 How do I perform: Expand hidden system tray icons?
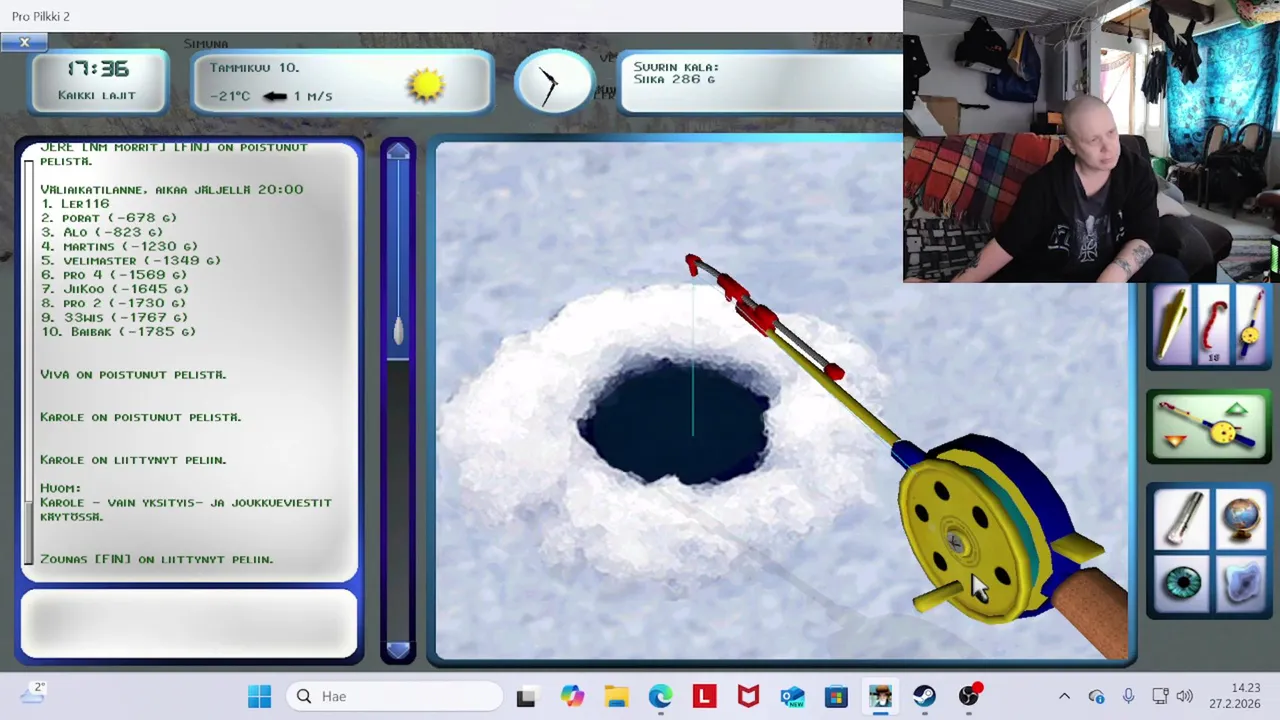click(x=1064, y=696)
